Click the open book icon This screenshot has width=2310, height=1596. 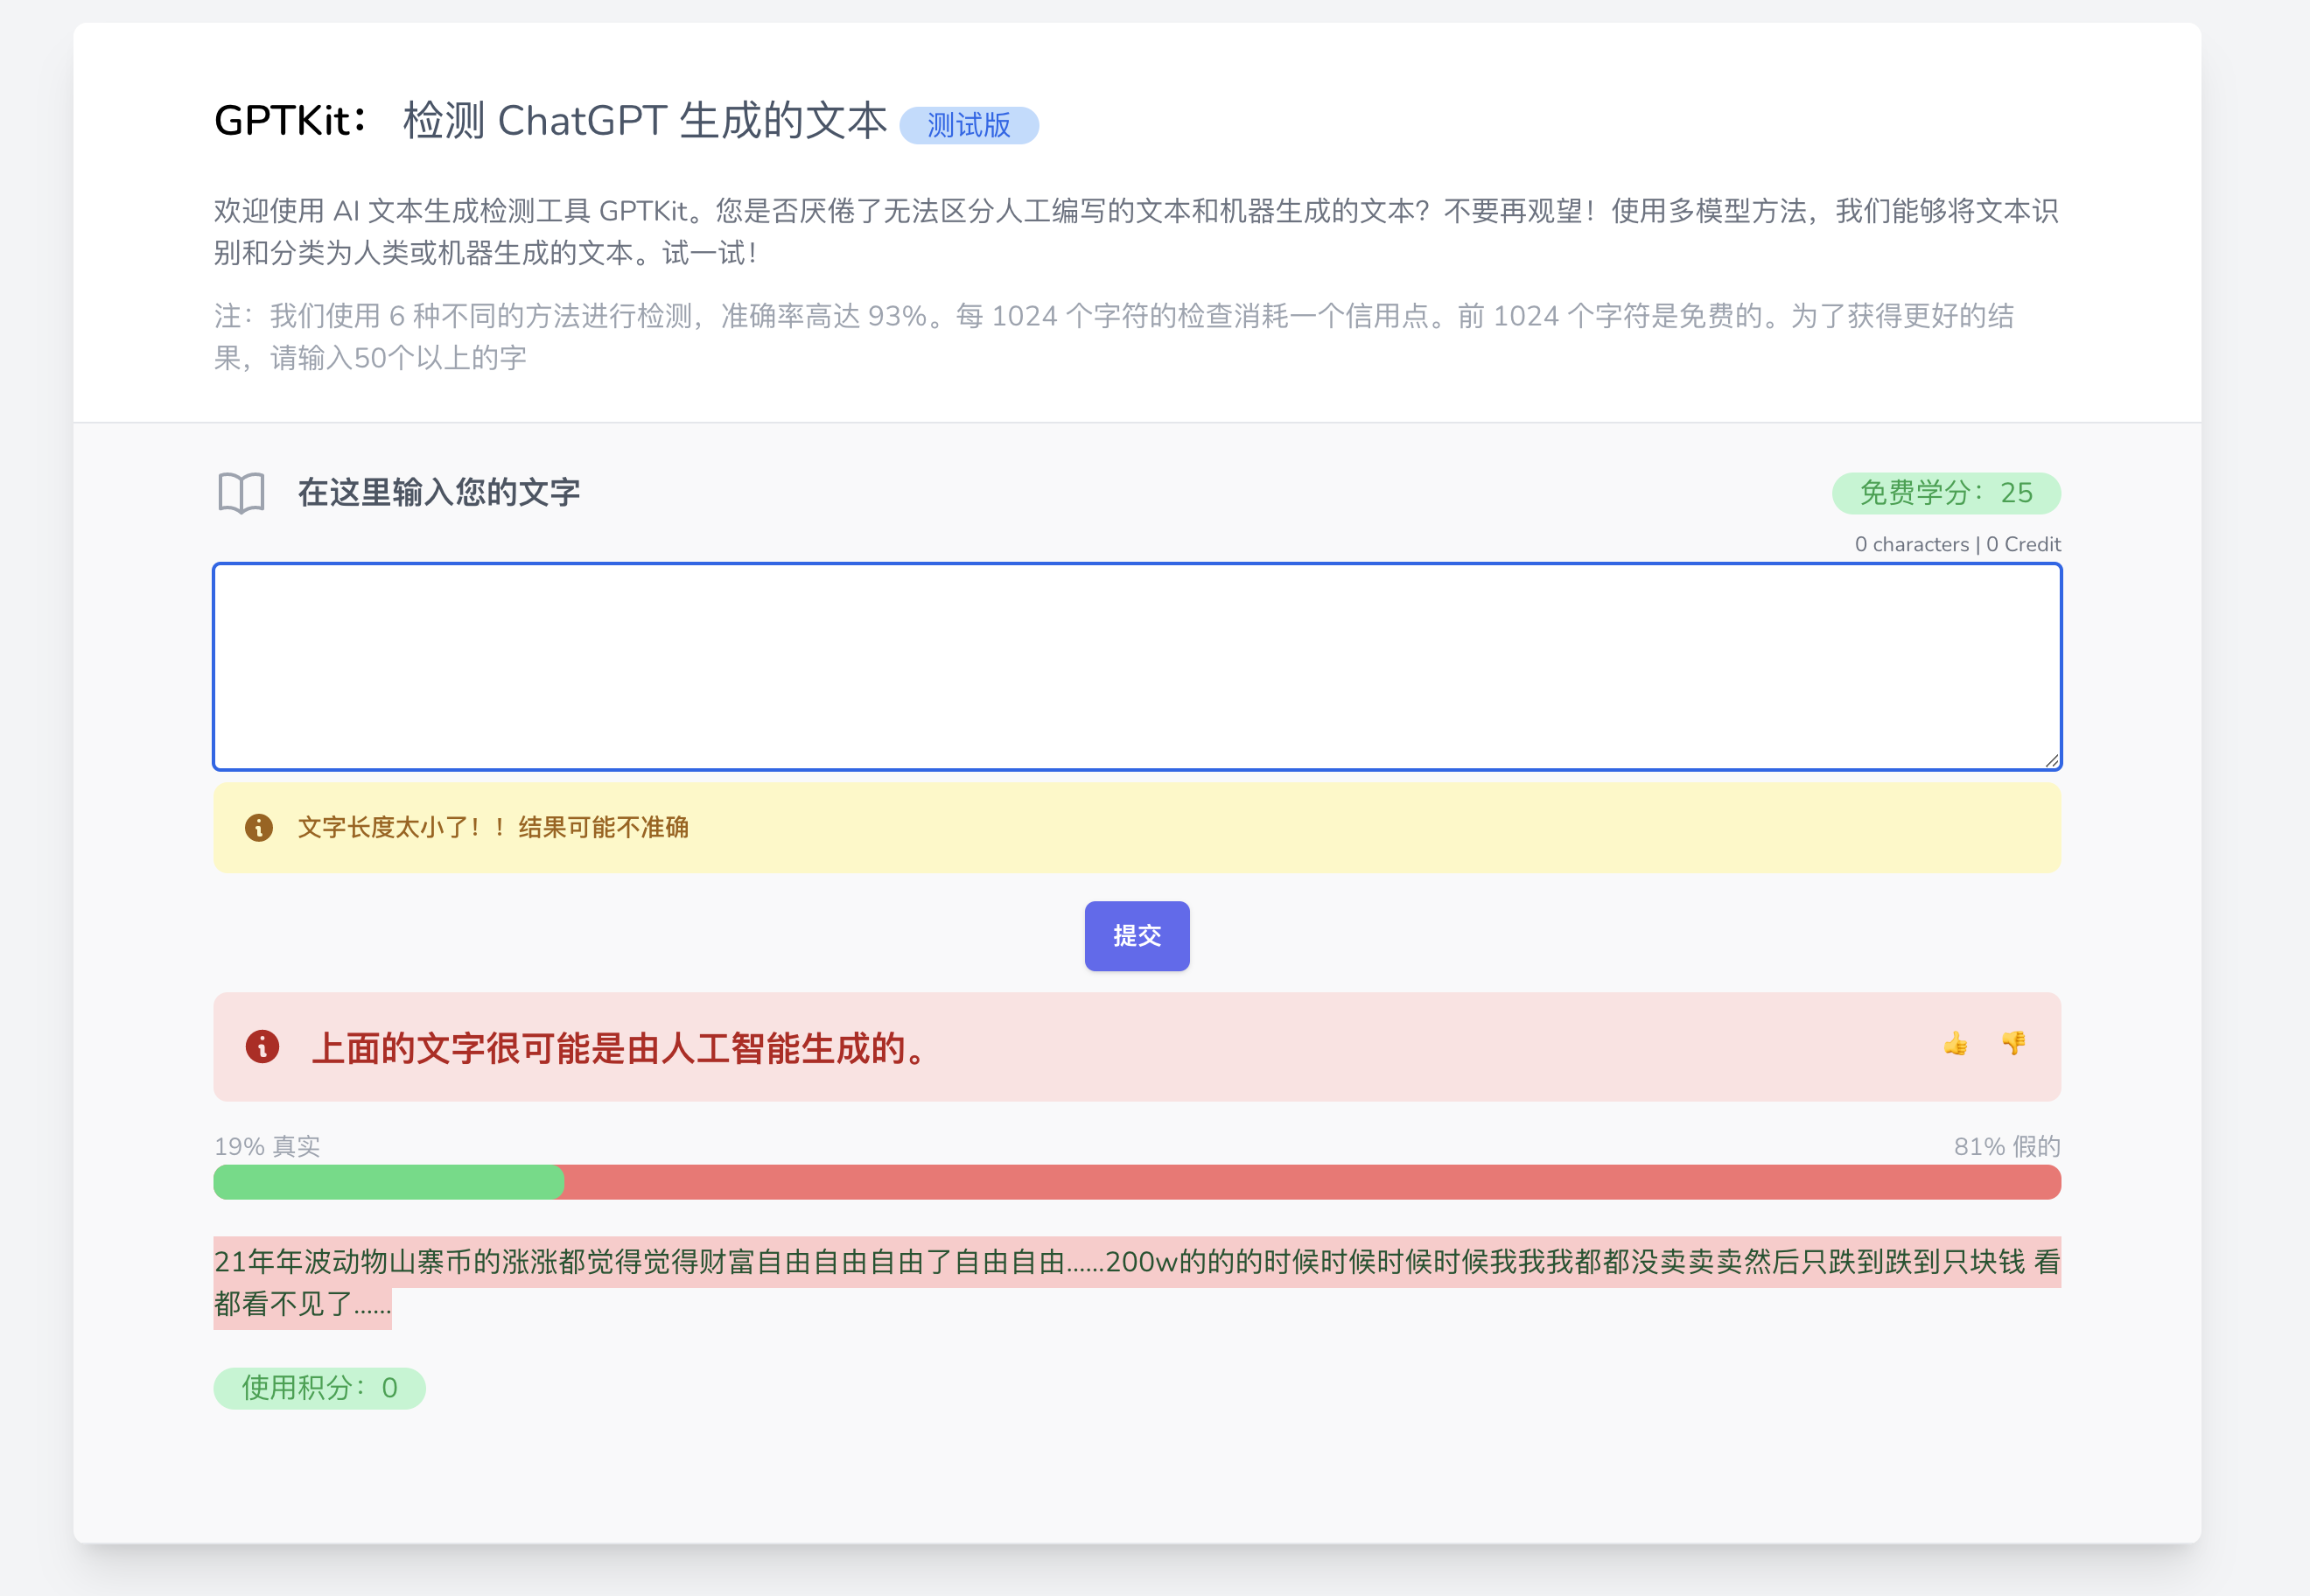tap(241, 493)
